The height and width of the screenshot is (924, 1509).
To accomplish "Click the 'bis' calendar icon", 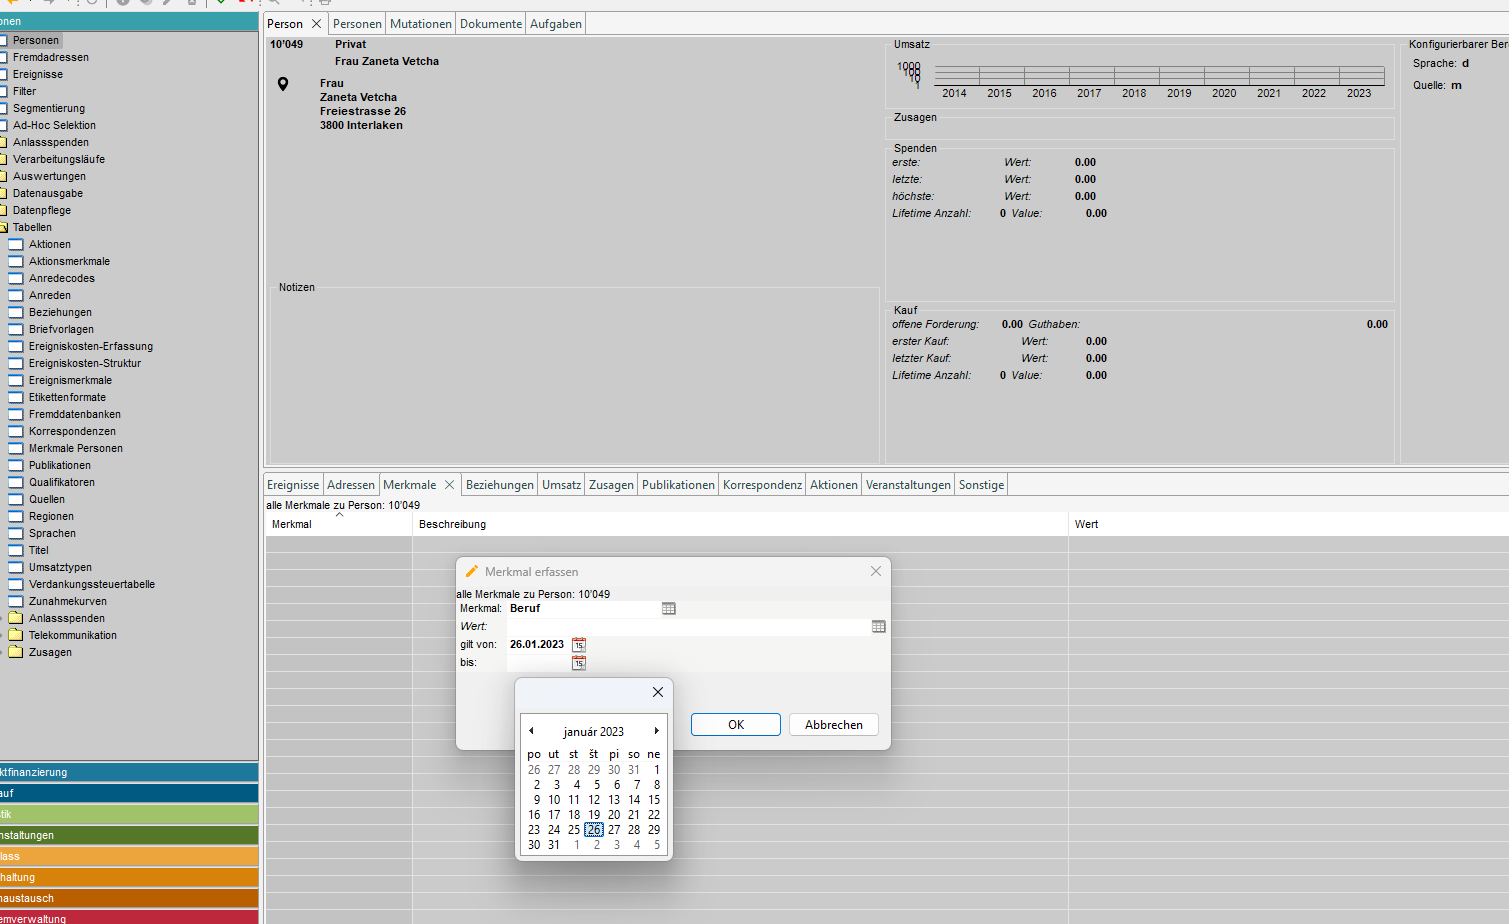I will coord(578,663).
